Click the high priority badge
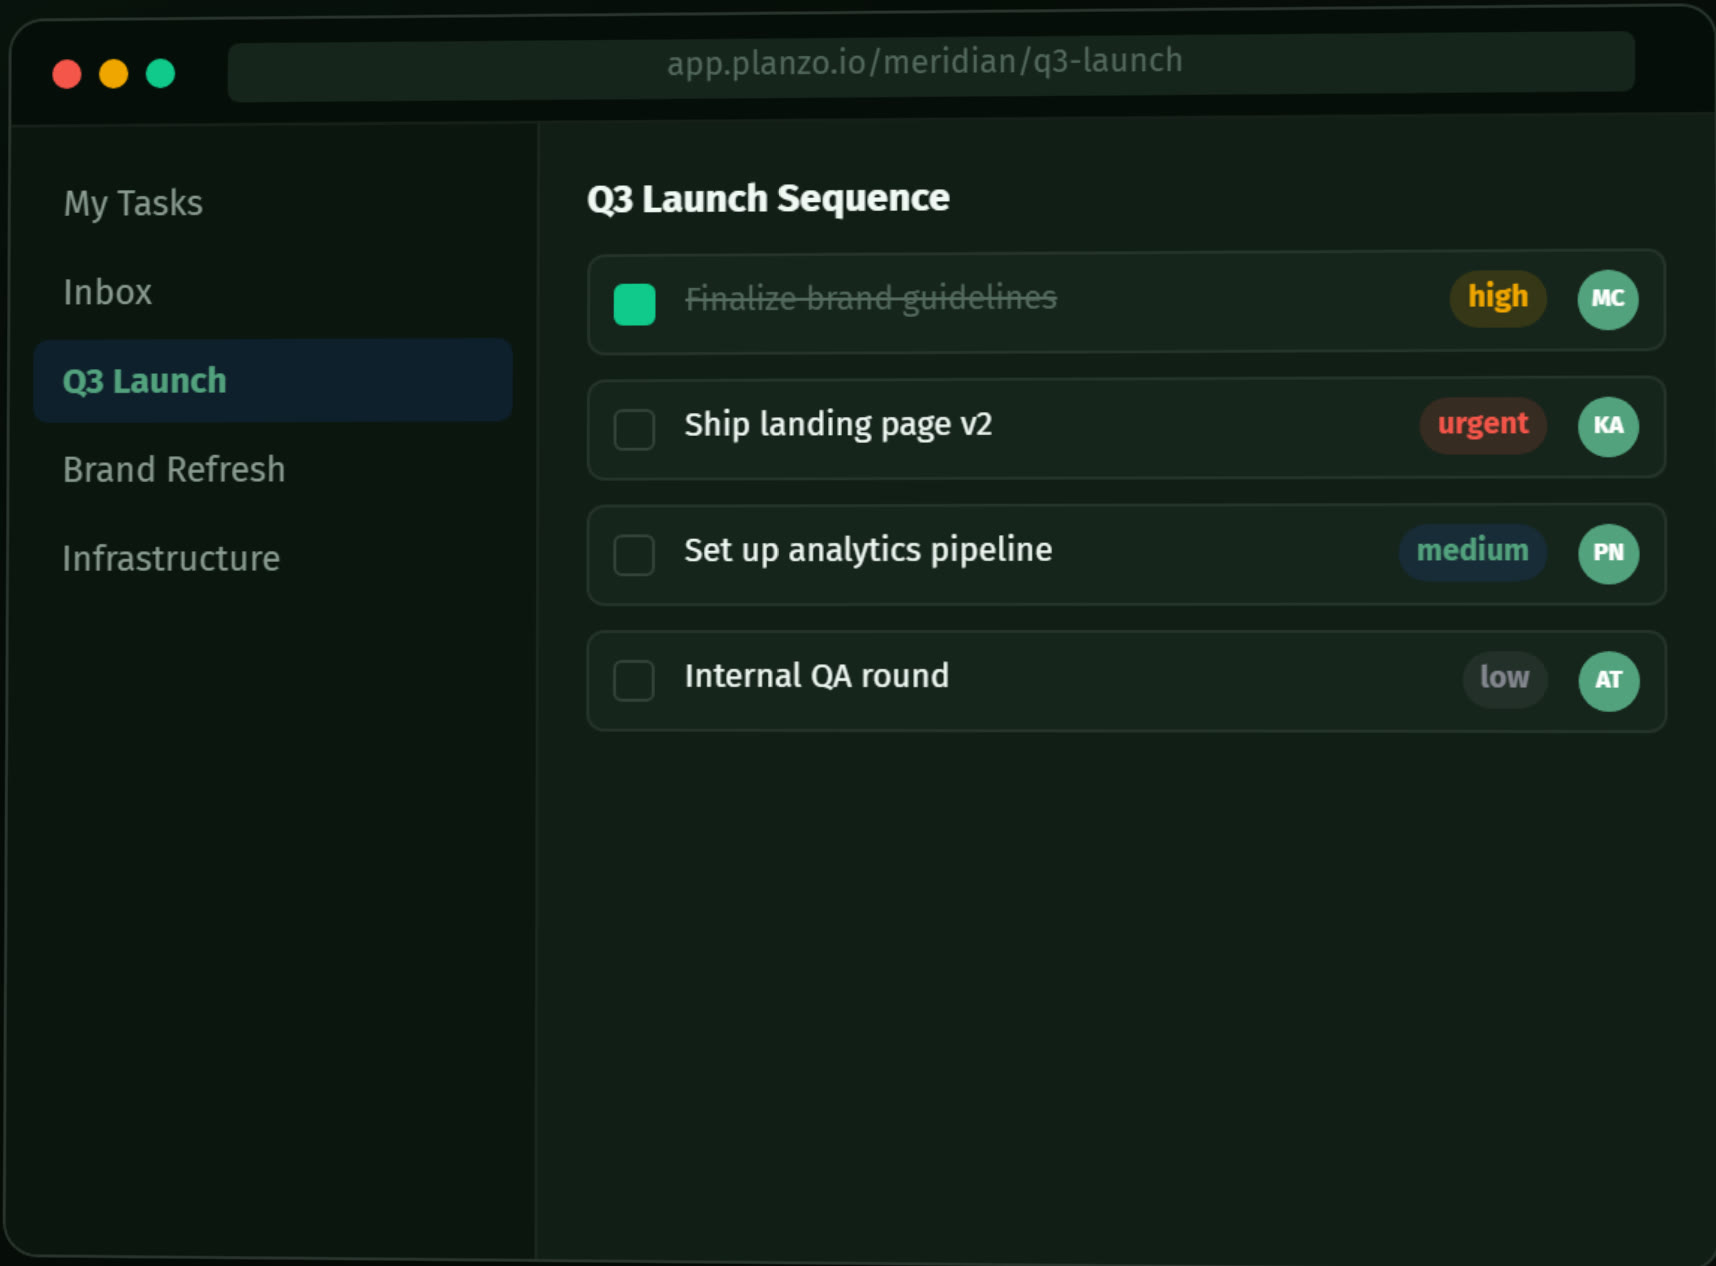1716x1266 pixels. pos(1497,298)
